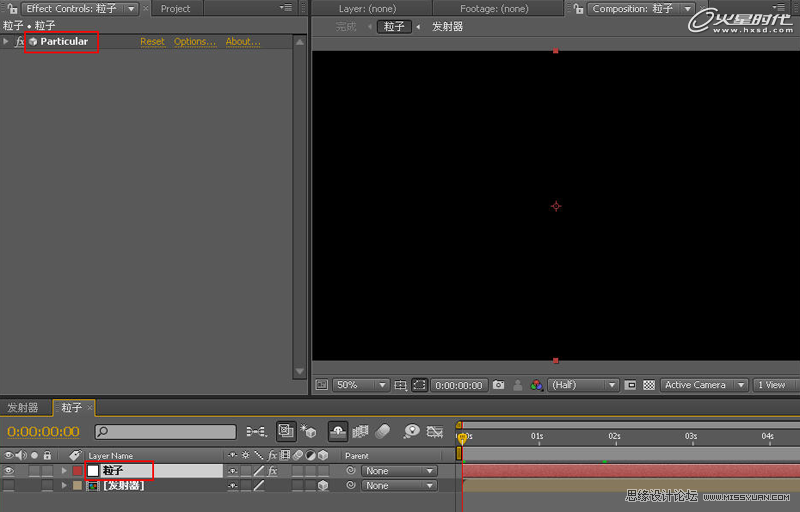
Task: Open the 1 View layout dropdown
Action: pyautogui.click(x=776, y=385)
